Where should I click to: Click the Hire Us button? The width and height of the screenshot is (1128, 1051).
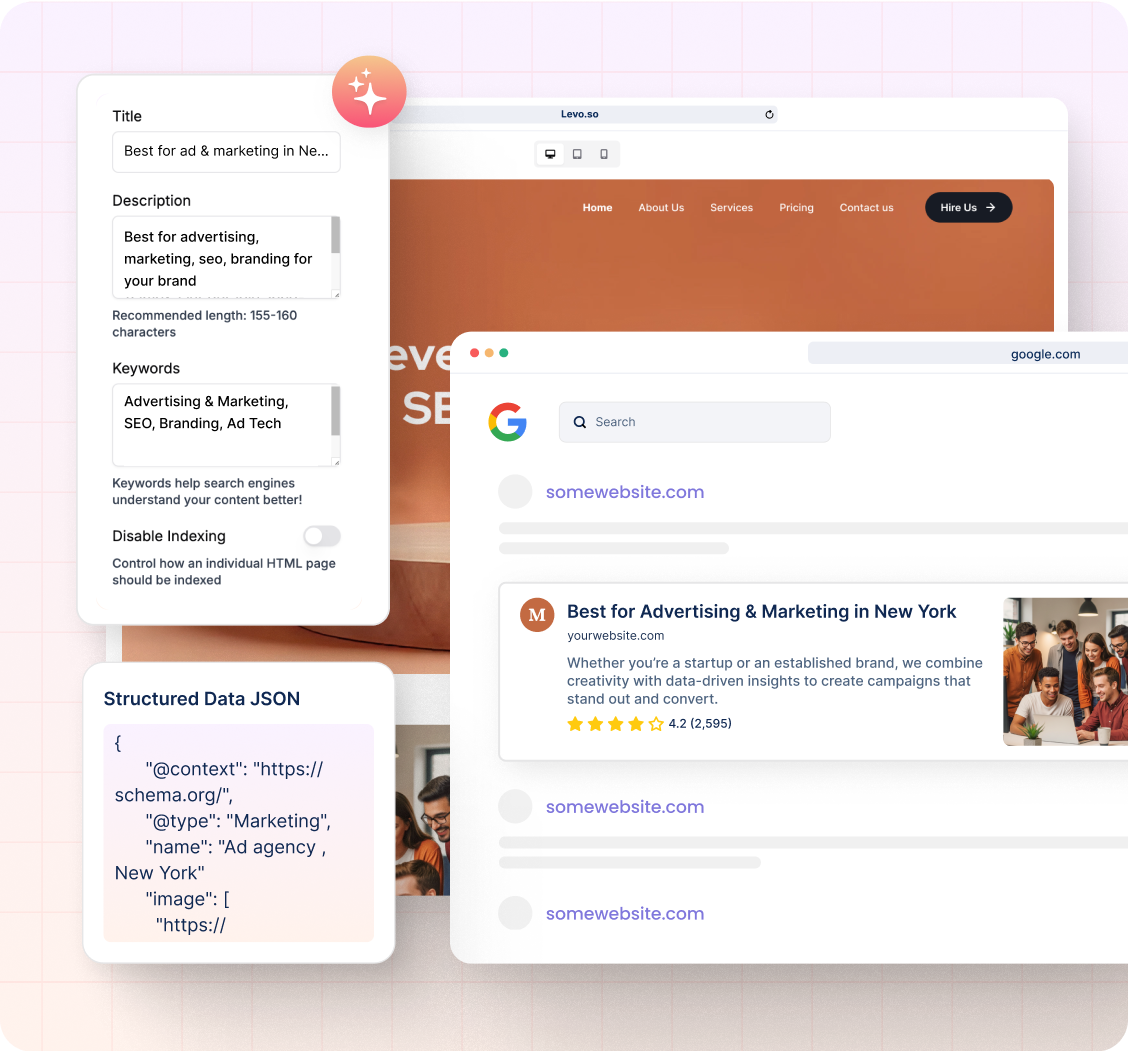click(968, 208)
